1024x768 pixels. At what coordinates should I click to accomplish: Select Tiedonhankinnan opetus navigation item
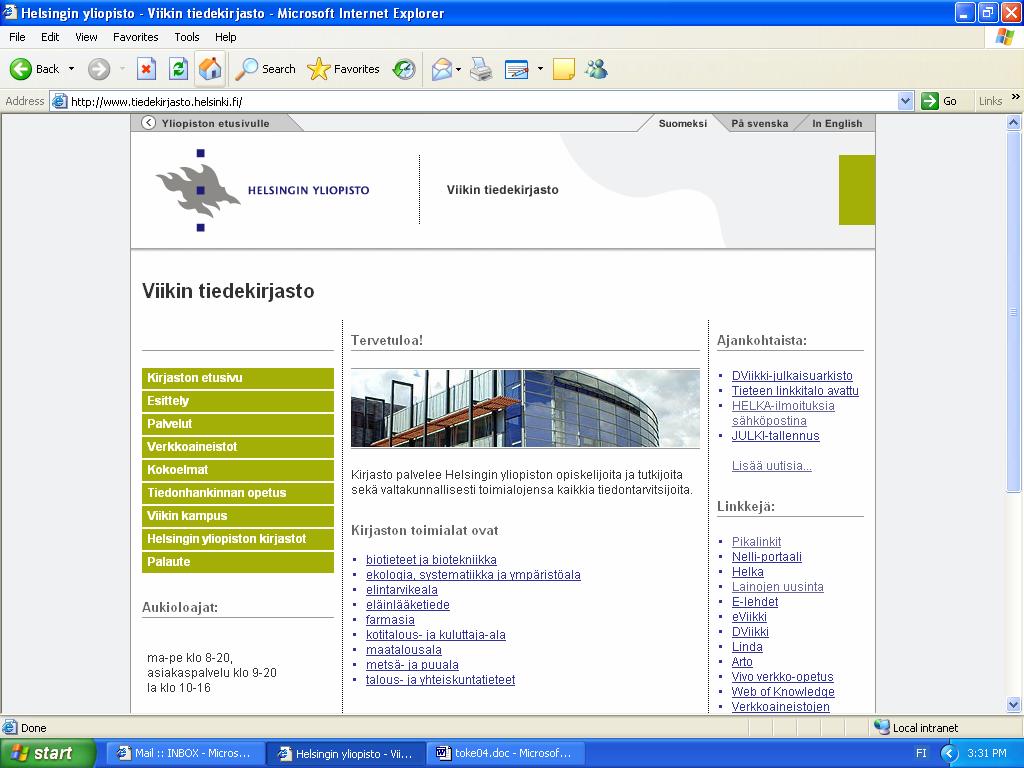238,493
